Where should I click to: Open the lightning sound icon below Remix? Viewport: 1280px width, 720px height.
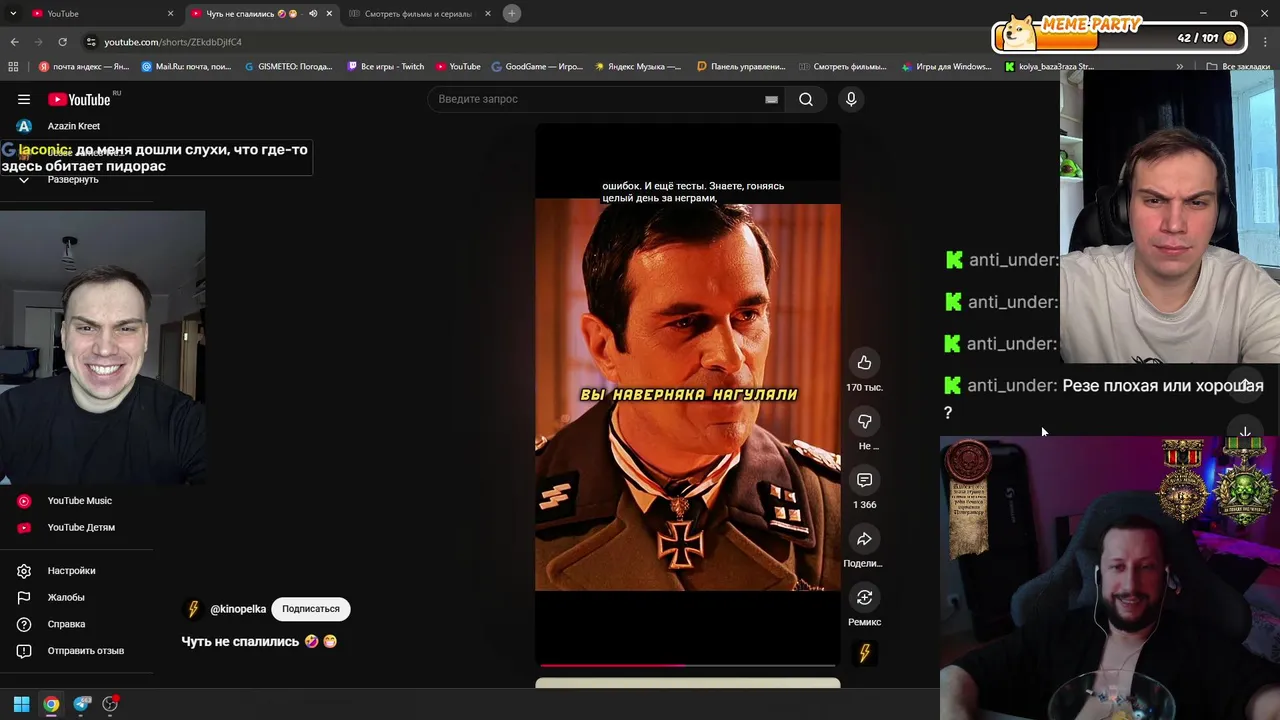864,654
